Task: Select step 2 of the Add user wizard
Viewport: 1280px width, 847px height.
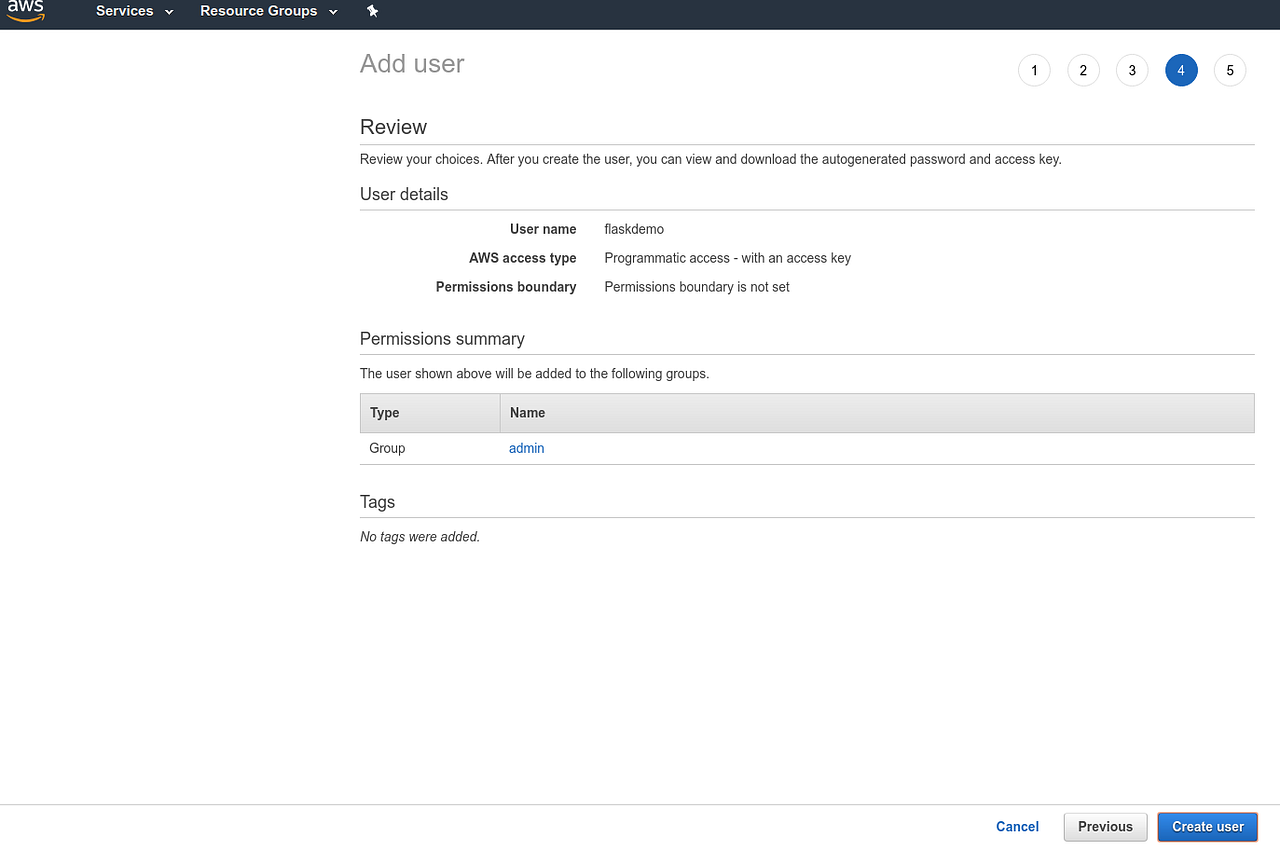Action: (x=1083, y=70)
